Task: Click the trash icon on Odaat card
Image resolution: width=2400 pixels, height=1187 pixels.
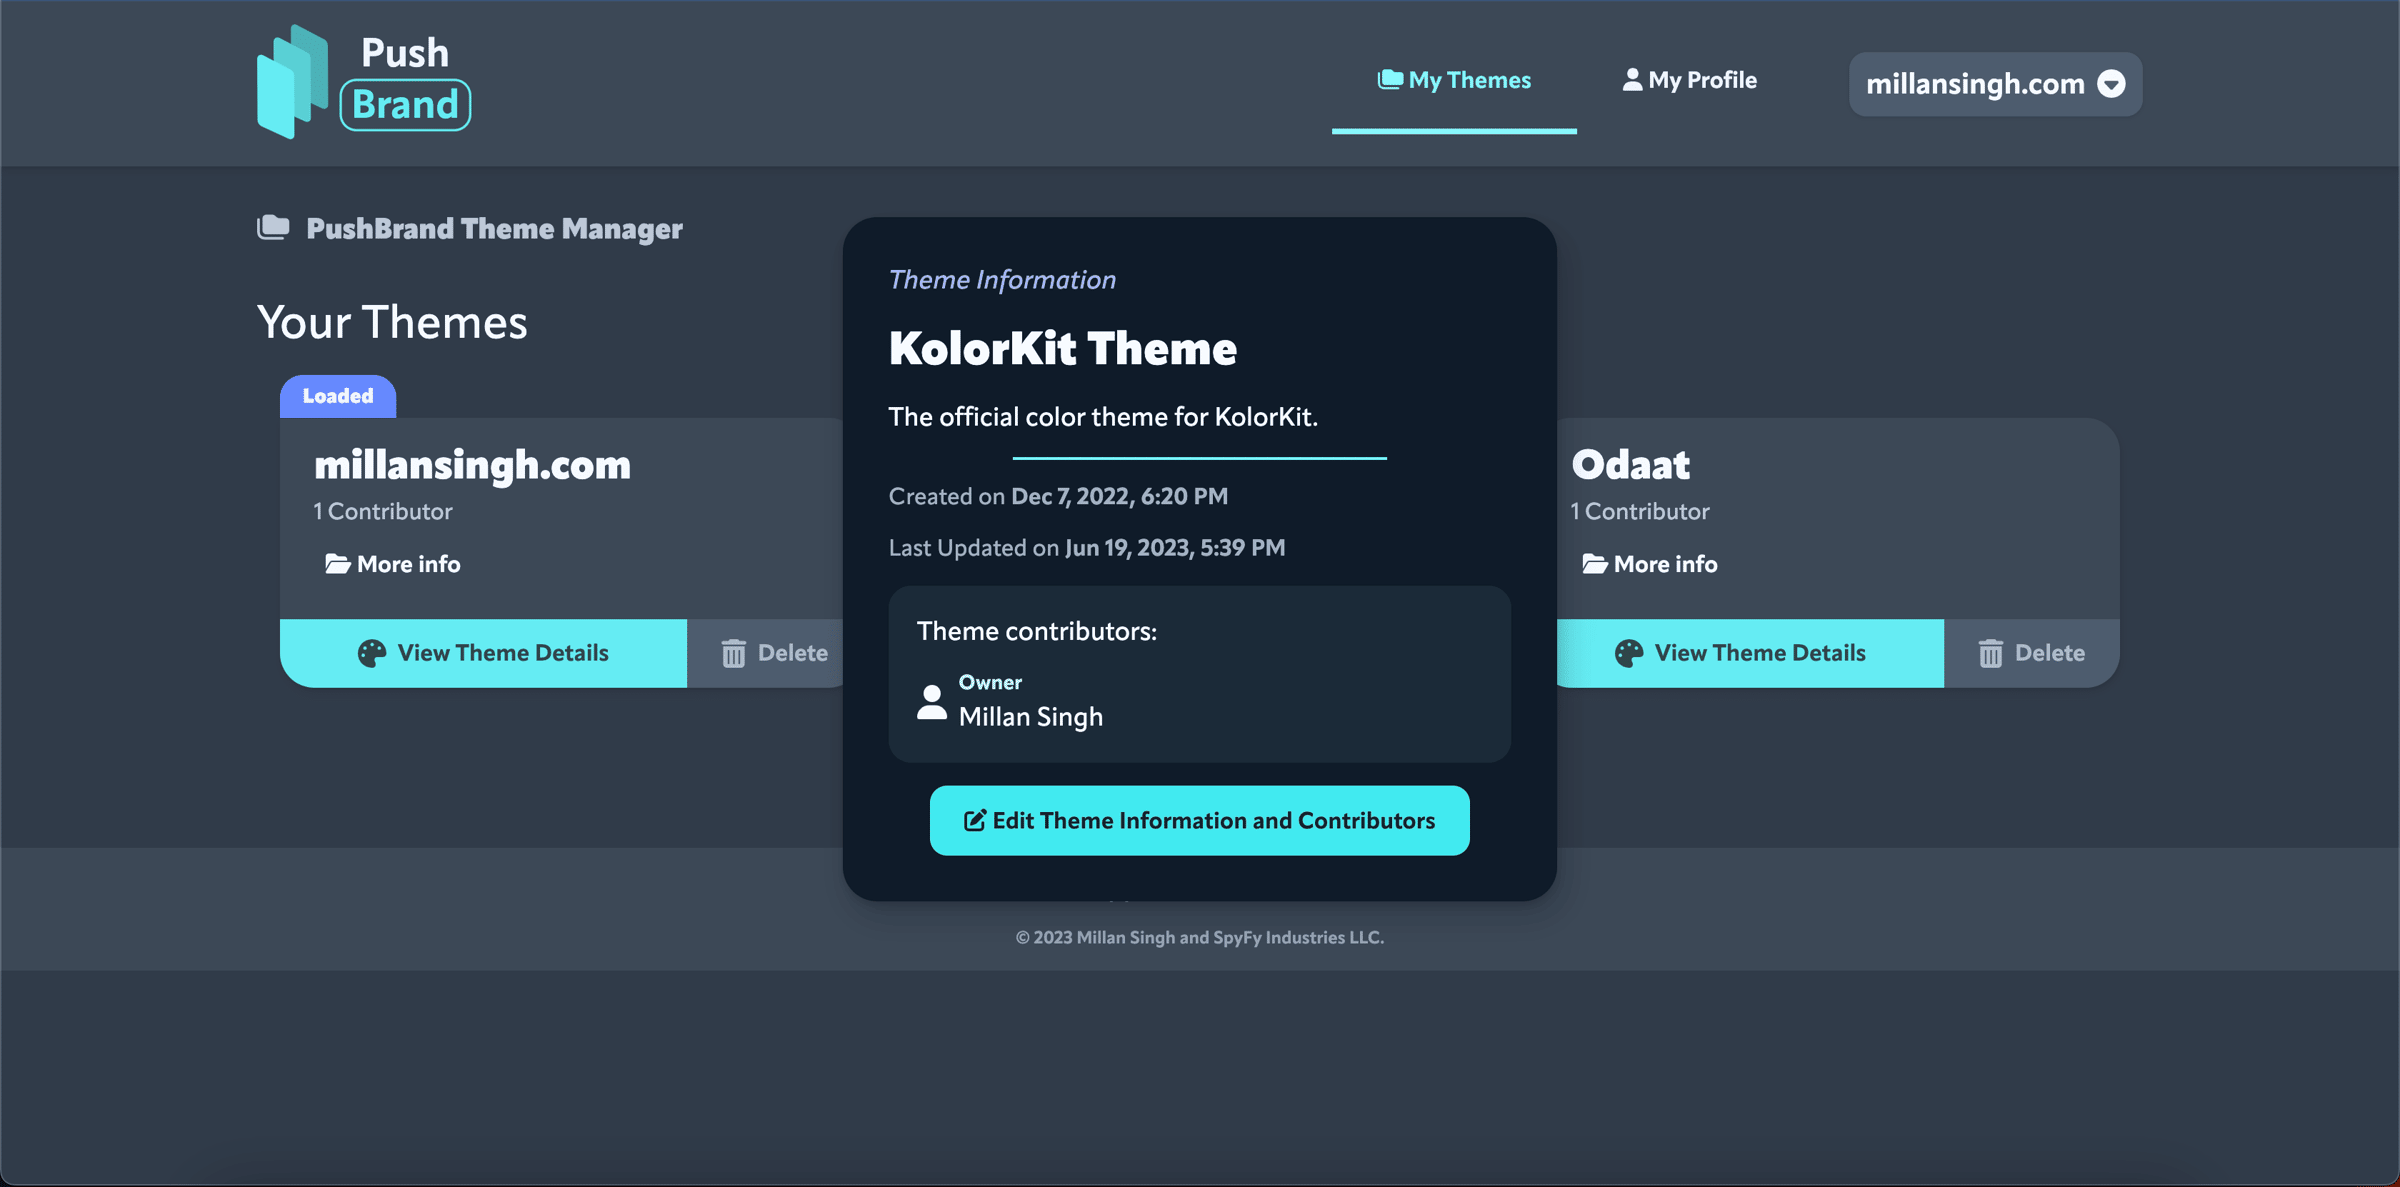Action: tap(1991, 653)
